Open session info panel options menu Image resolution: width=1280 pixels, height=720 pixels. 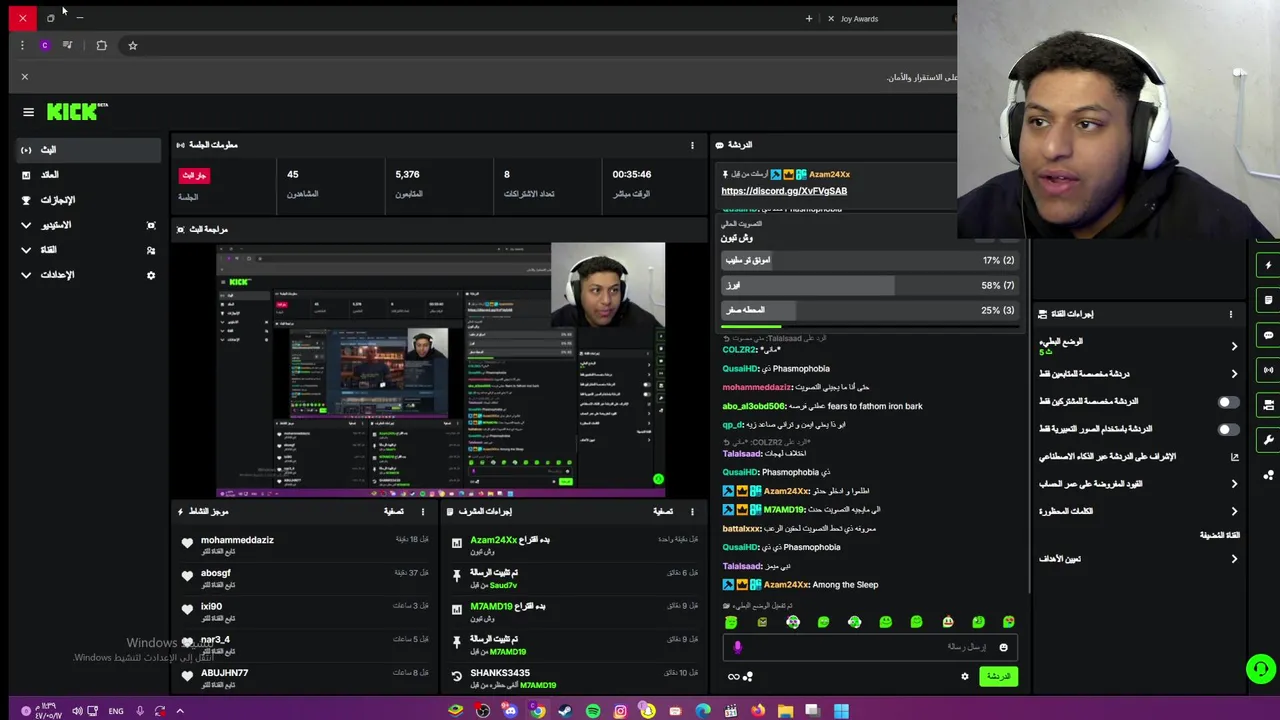(692, 145)
